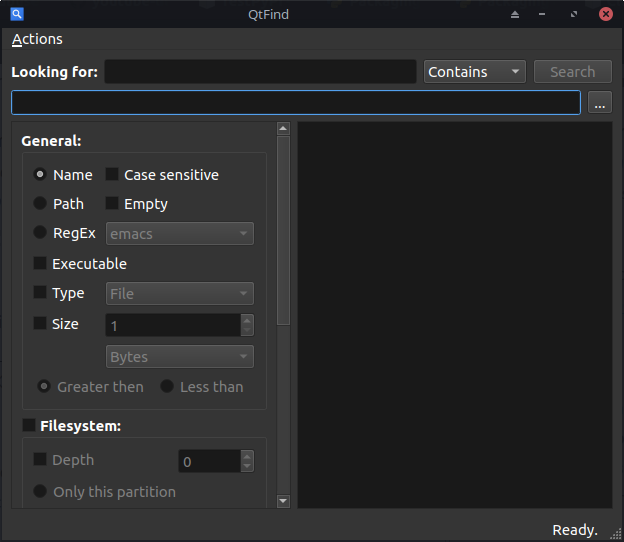Image resolution: width=624 pixels, height=542 pixels.
Task: Click the QtFind magnifier app icon
Action: [x=17, y=14]
